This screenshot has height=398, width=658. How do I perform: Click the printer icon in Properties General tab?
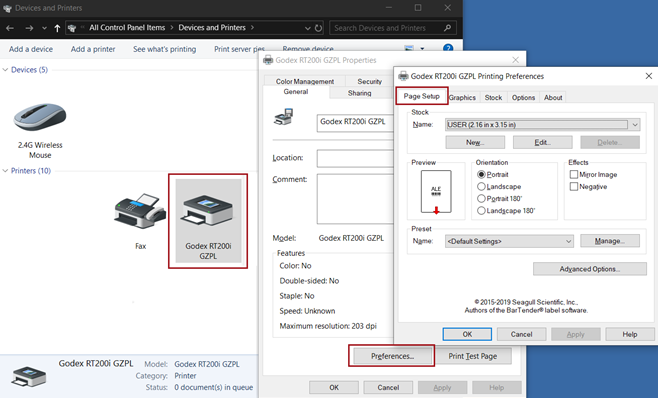(x=284, y=117)
